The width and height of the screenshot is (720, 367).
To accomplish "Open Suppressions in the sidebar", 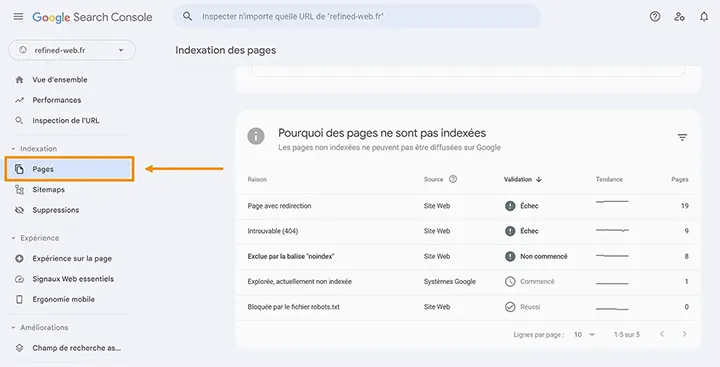I will pos(56,210).
